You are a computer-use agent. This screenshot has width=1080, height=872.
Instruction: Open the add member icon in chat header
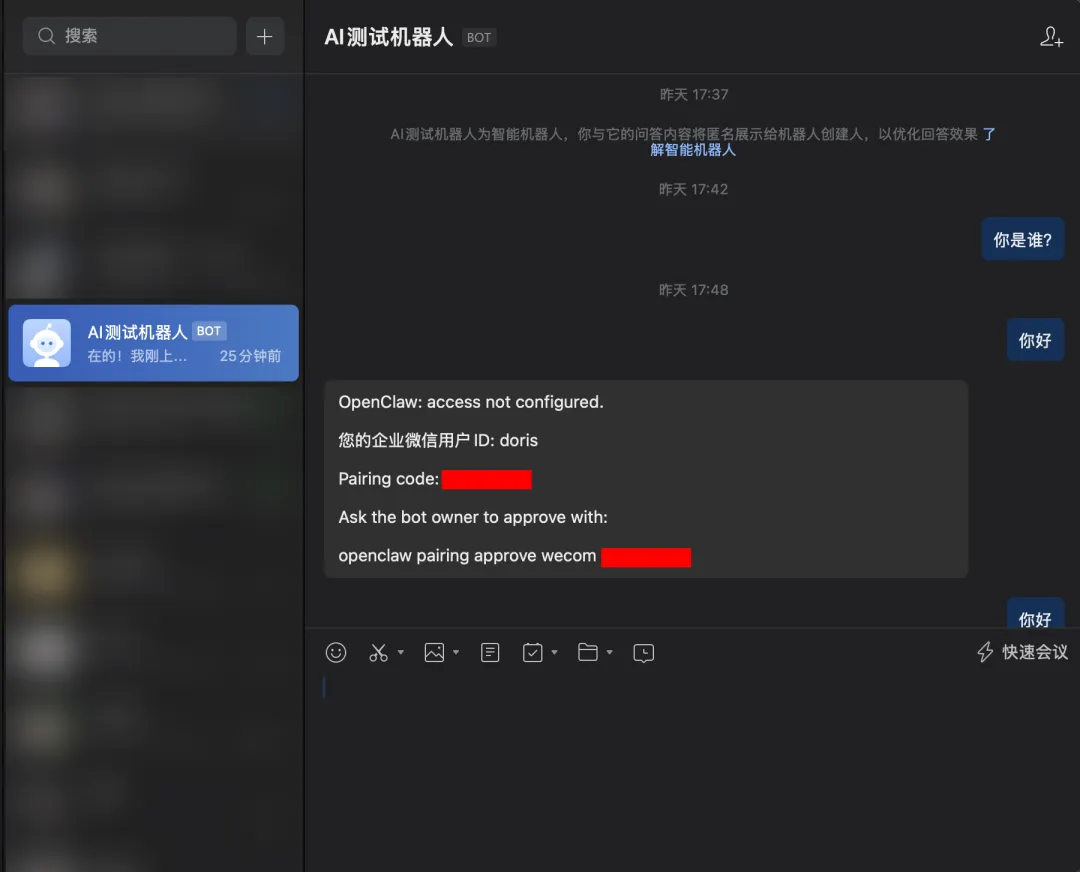pos(1051,37)
